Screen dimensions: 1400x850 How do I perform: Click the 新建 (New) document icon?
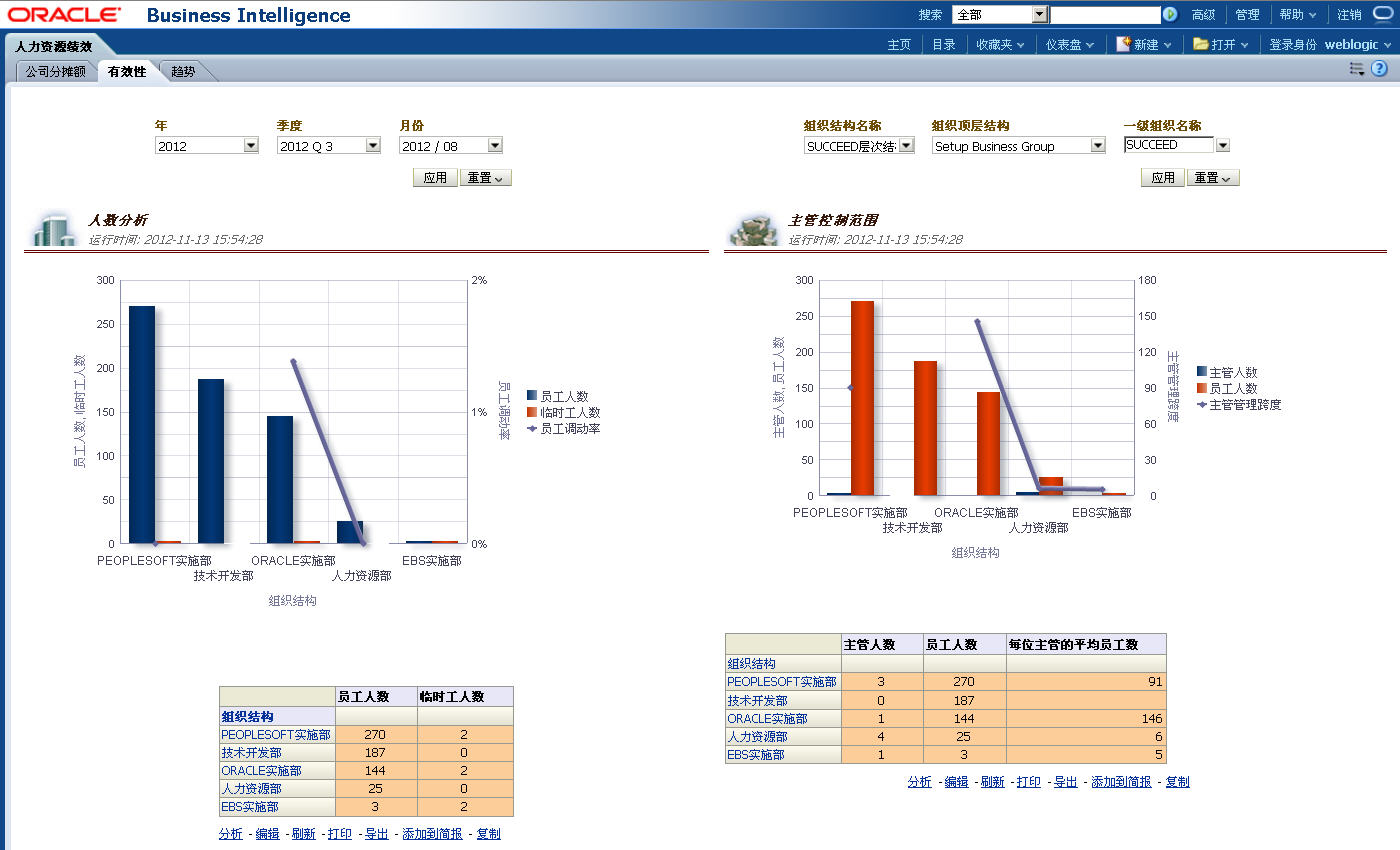(1123, 44)
